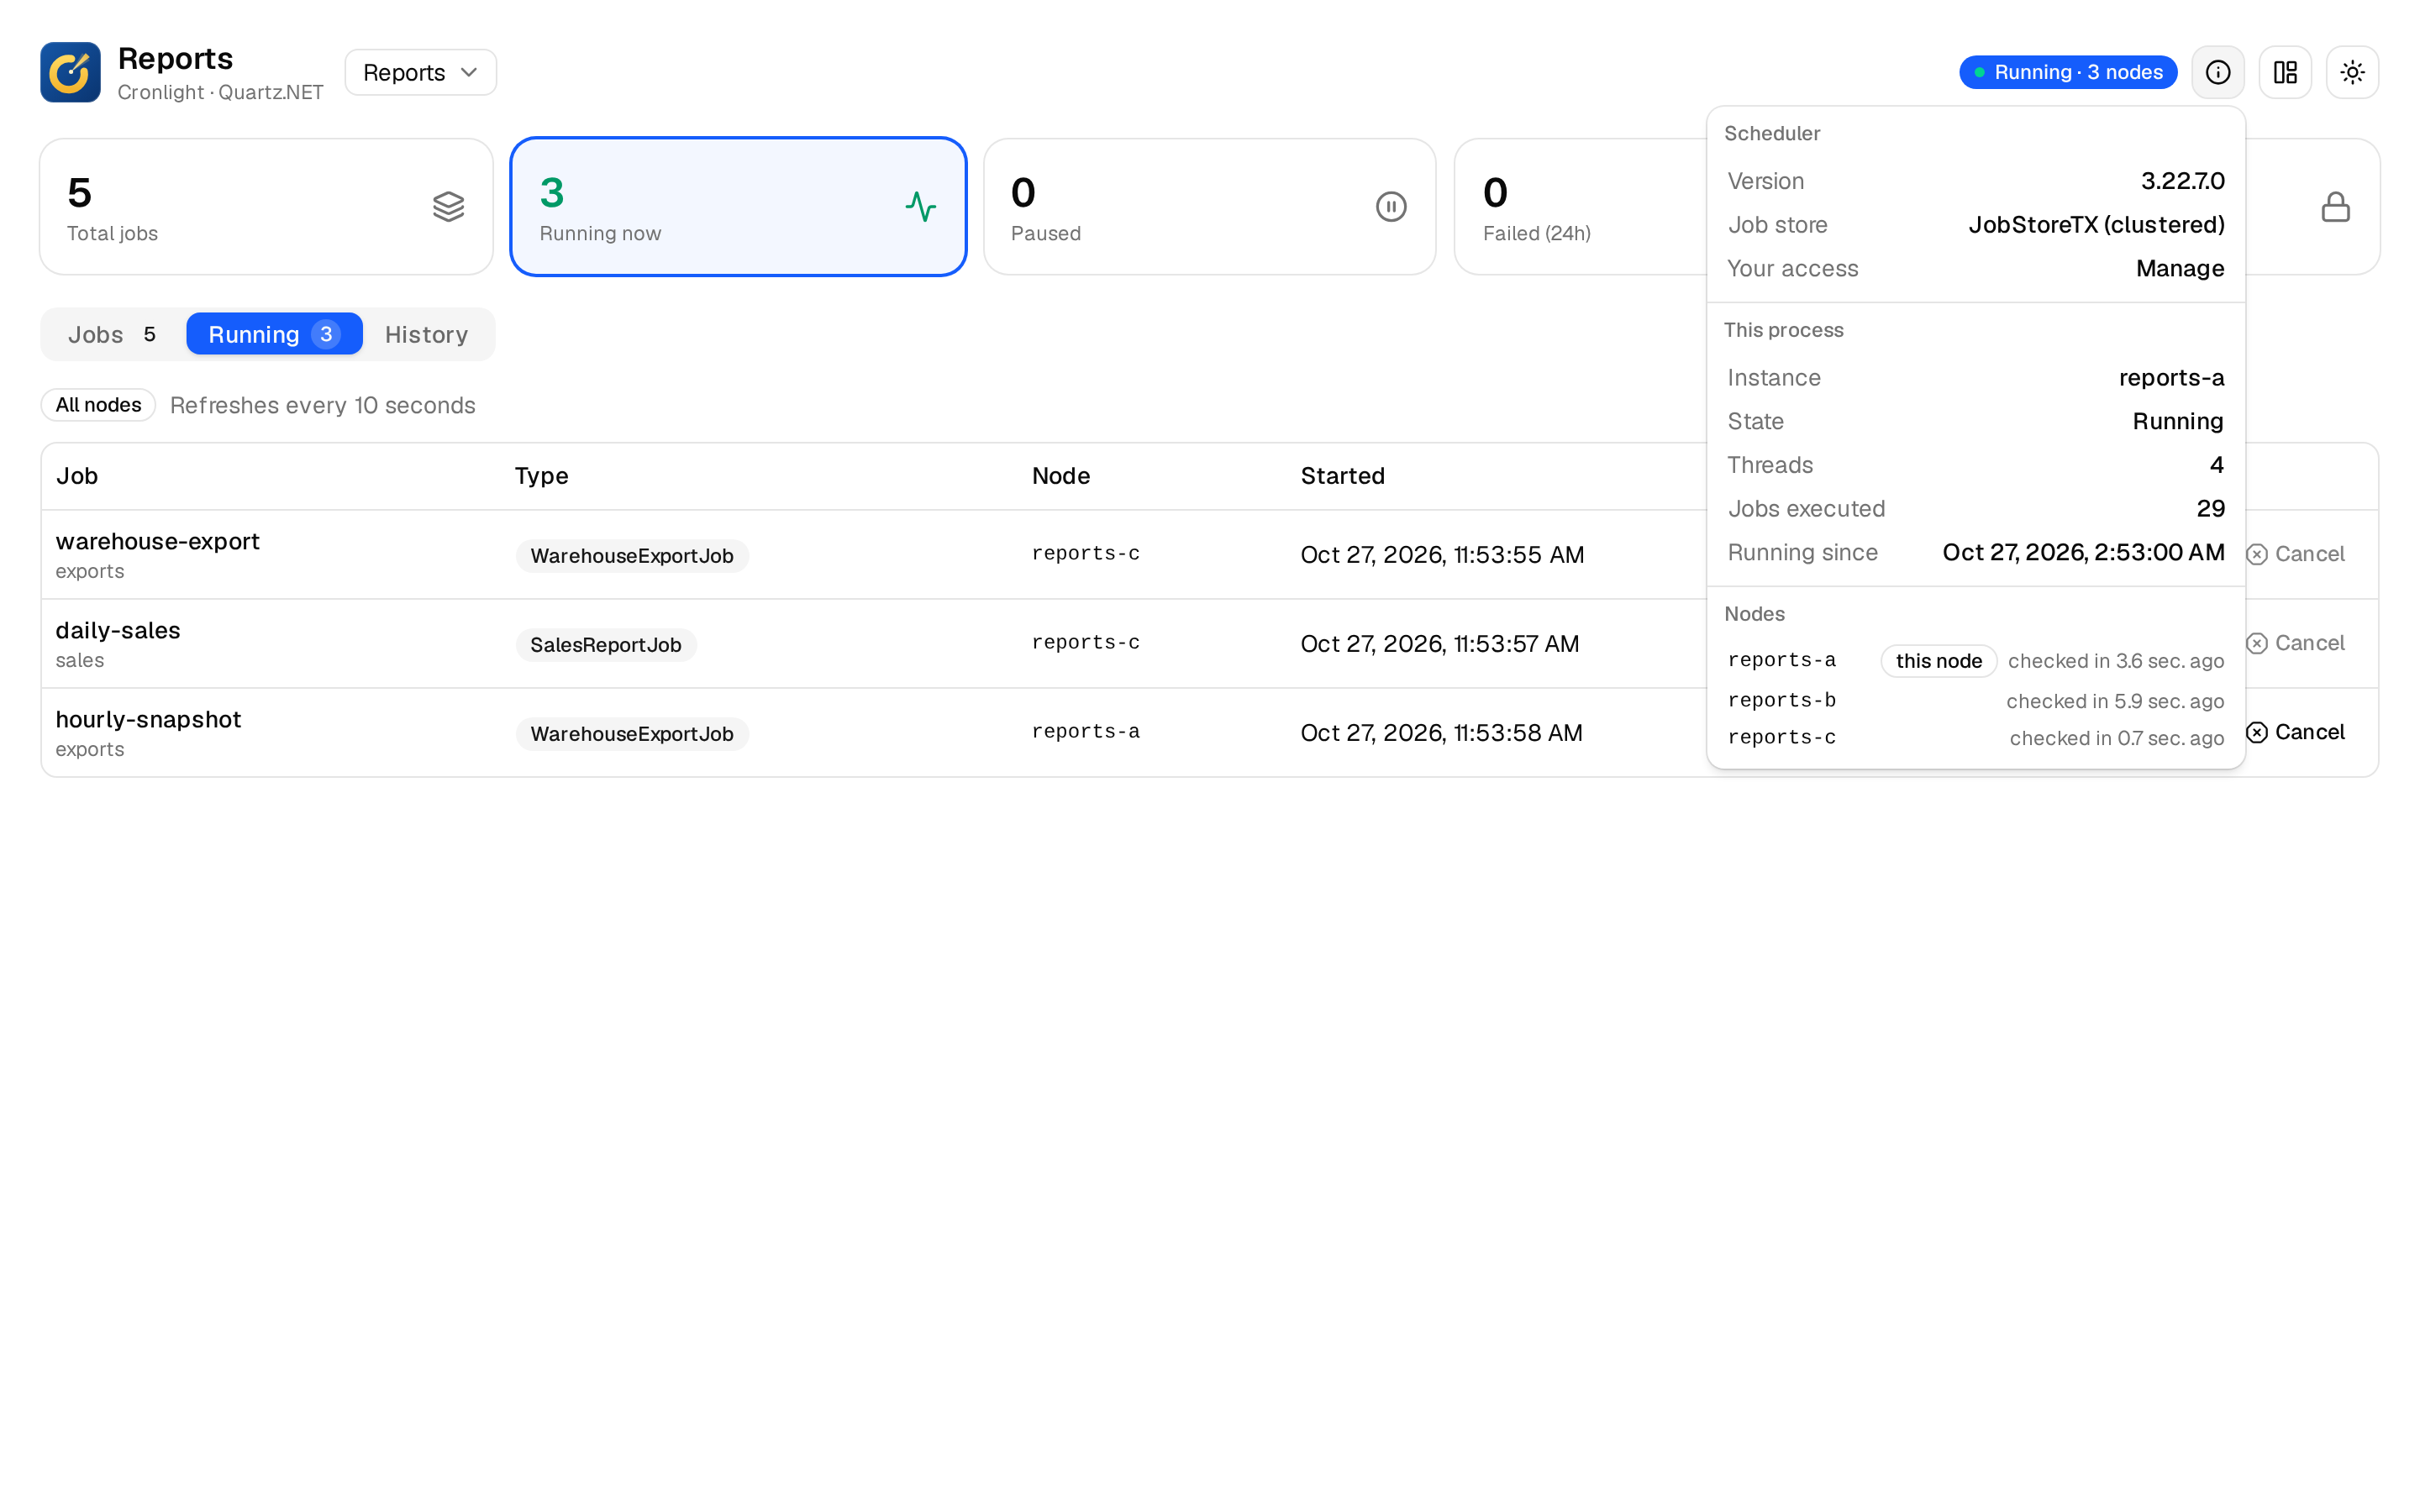Click the hourly-snapshot job name
This screenshot has height=1512, width=2420.
[148, 719]
